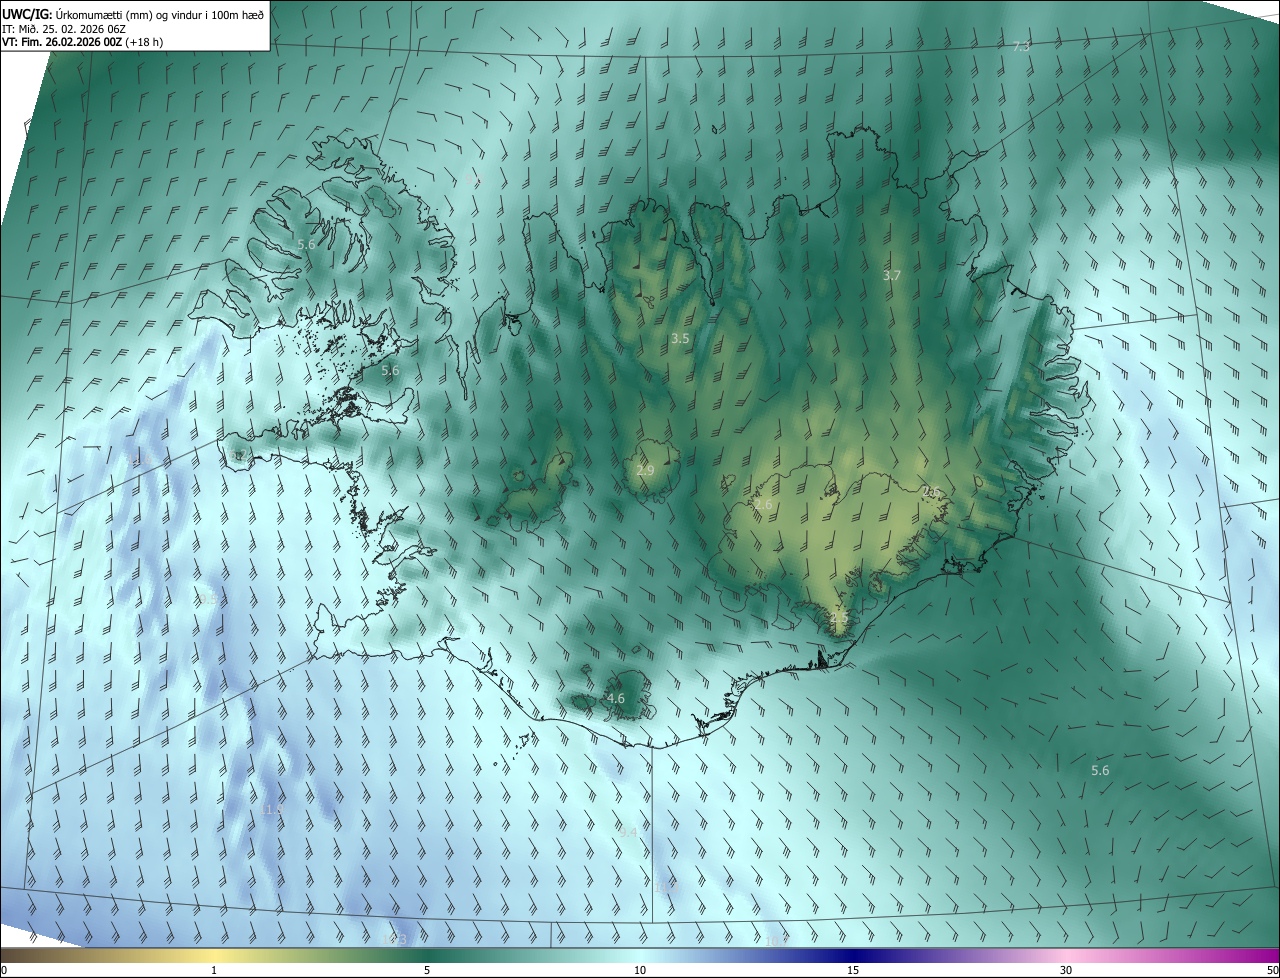1280x978 pixels.
Task: Click the 'VT: Fim. 26.02.2026 00Z (+18 h)' line
Action: tap(82, 41)
